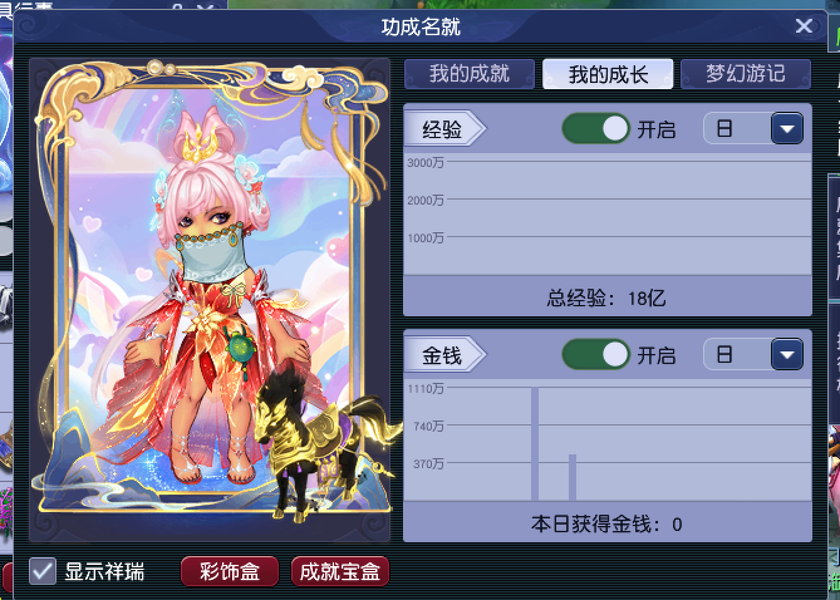
Task: Click the 金钱 arrow label
Action: coord(444,355)
